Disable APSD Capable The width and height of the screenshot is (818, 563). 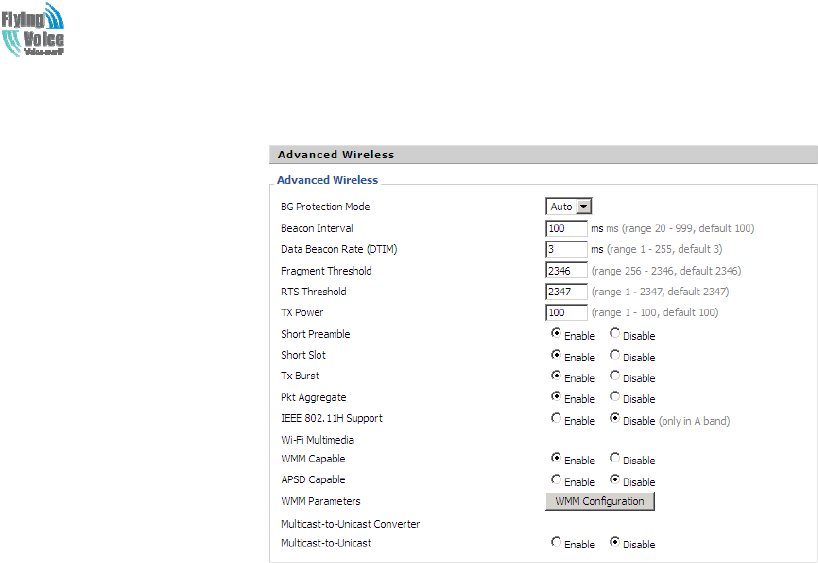coord(615,479)
